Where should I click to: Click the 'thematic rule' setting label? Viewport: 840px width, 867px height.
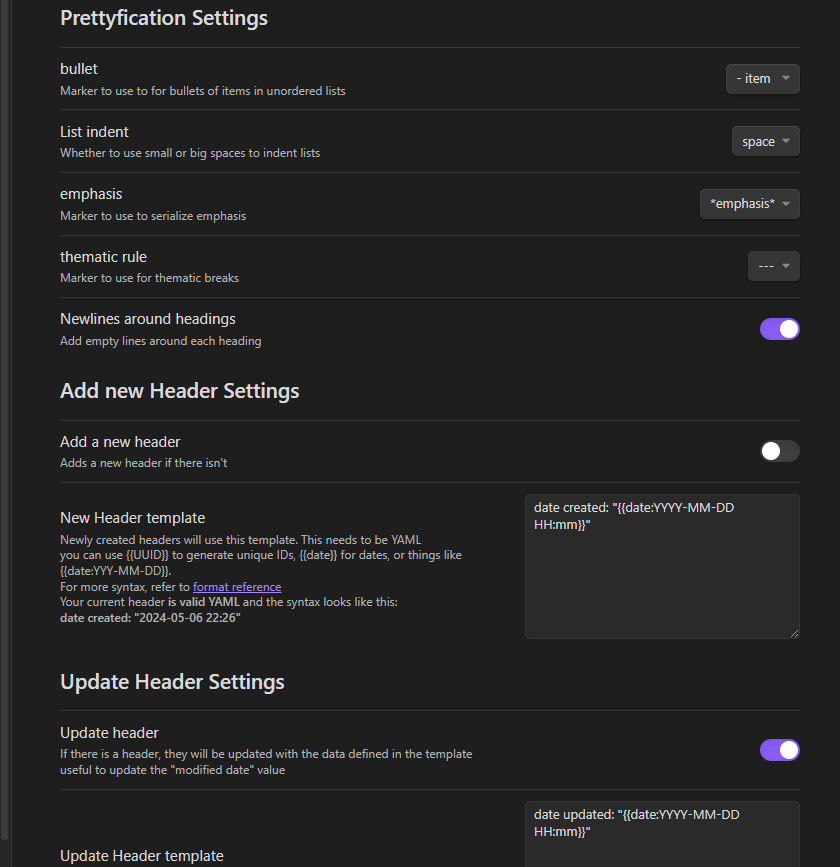coord(103,257)
